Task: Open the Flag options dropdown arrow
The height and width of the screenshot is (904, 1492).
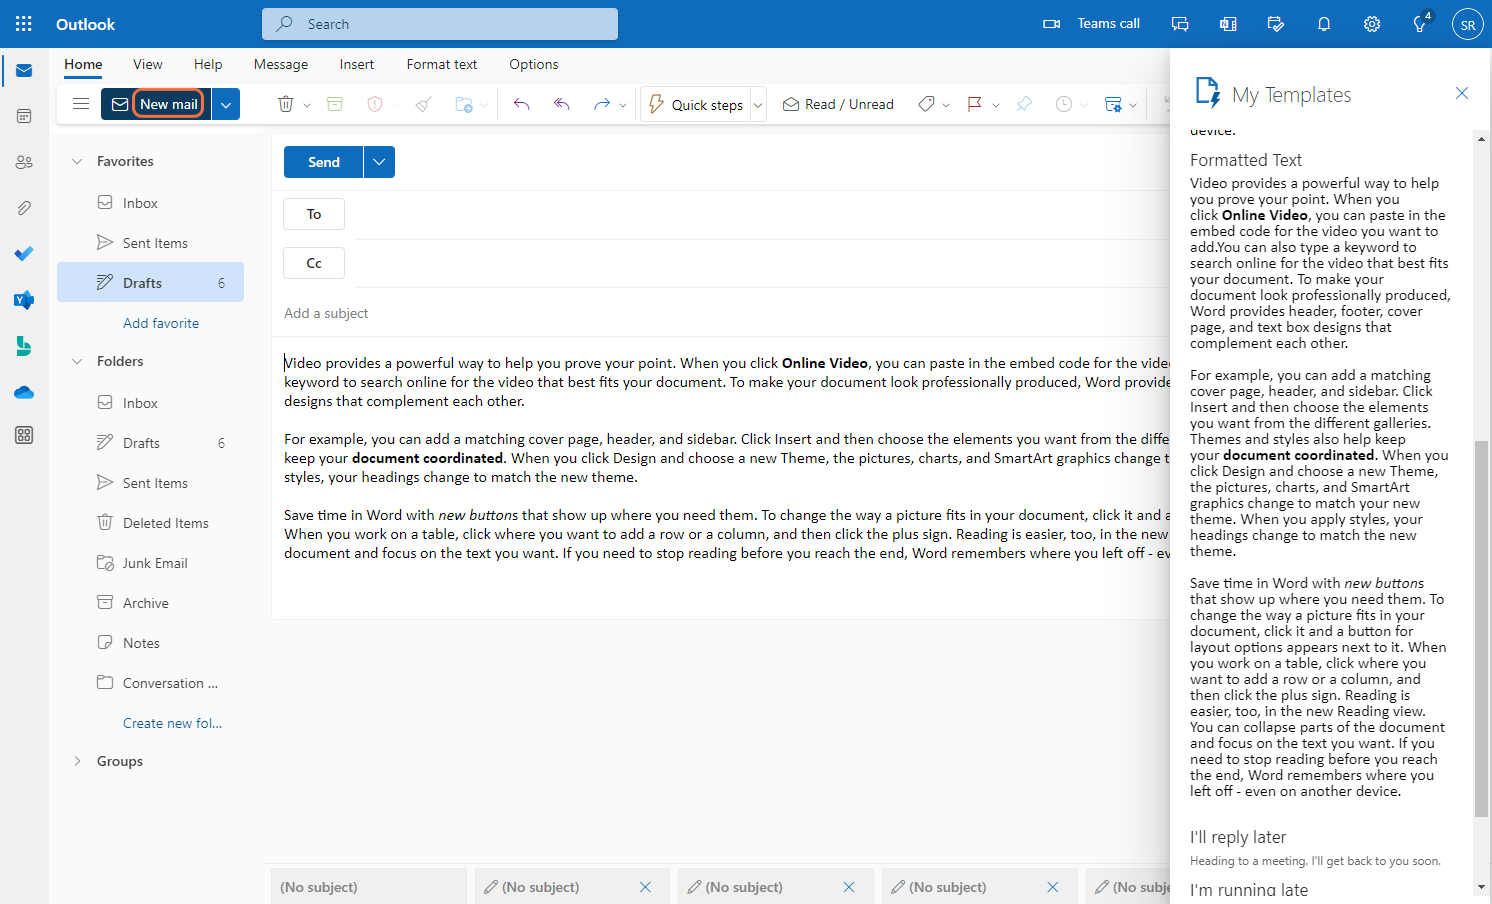Action: [996, 105]
